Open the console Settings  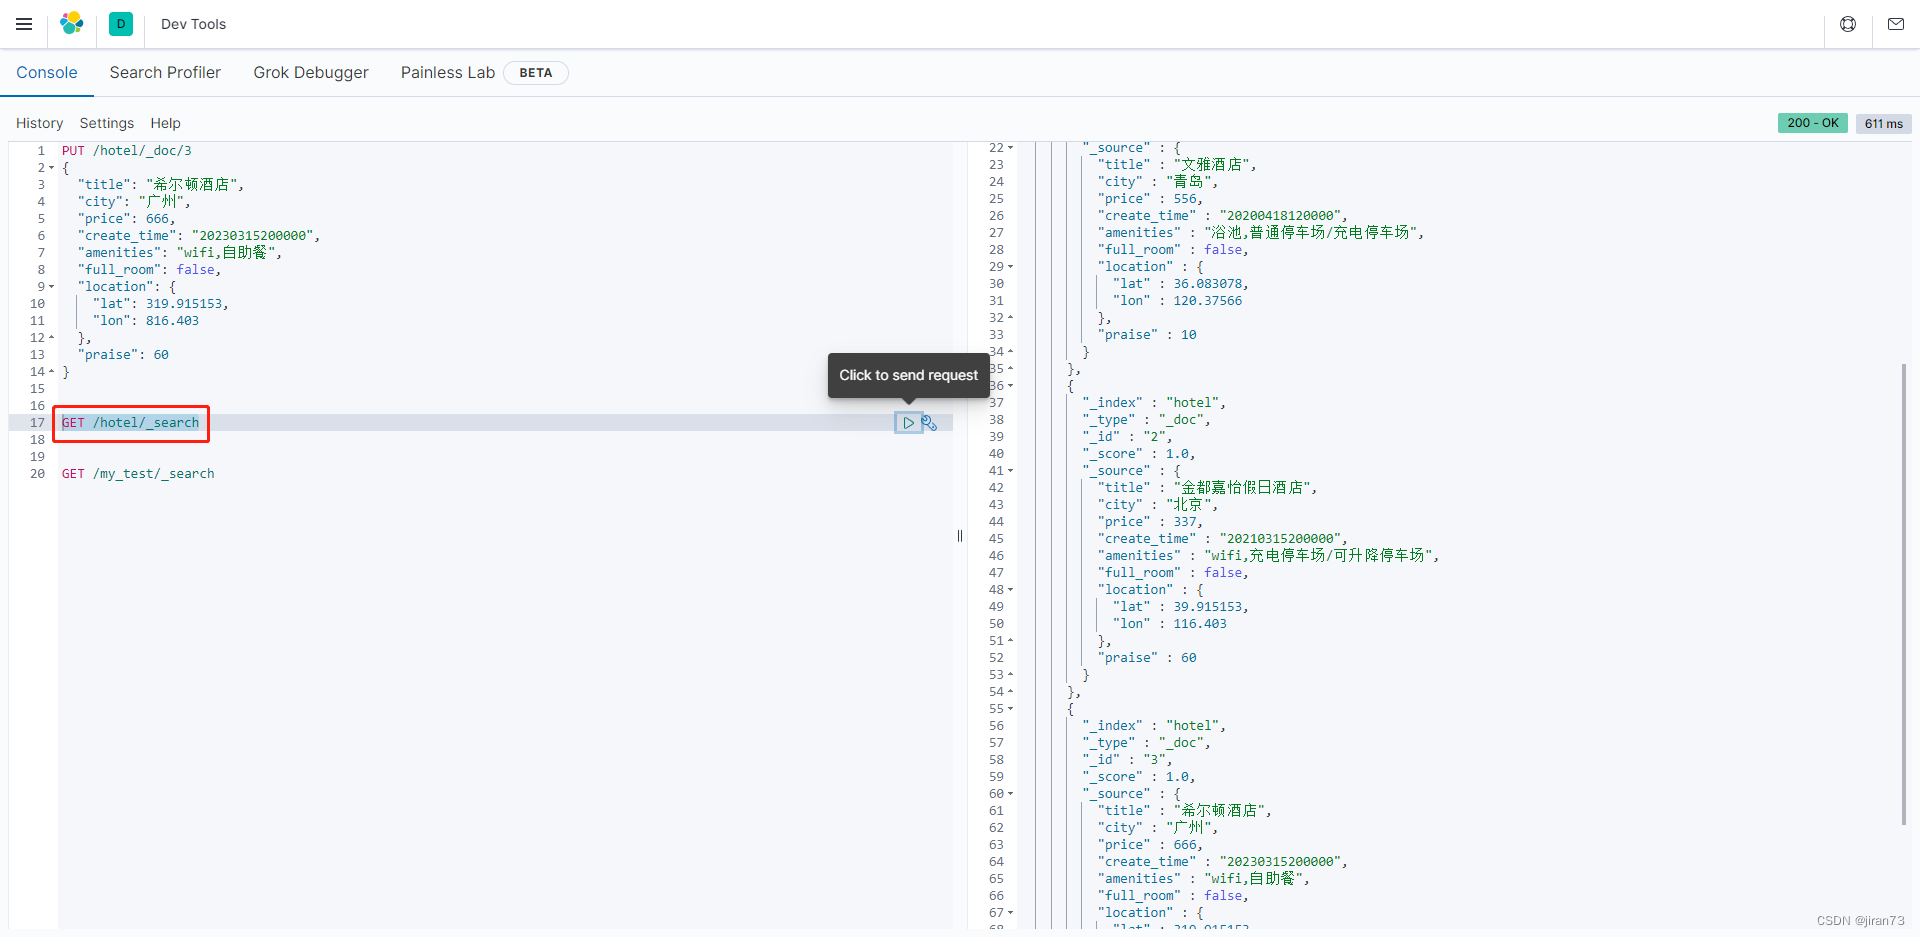coord(106,123)
